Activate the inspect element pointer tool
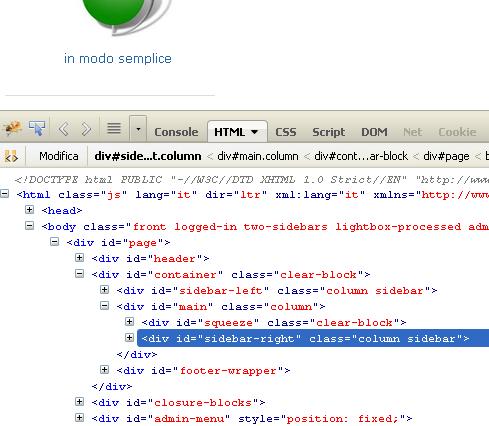489x426 pixels. point(37,128)
